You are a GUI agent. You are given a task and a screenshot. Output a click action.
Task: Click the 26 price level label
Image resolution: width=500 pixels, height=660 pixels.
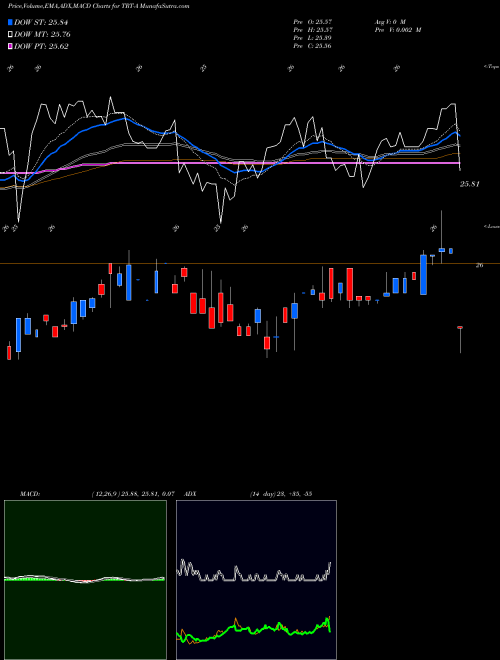click(x=479, y=266)
